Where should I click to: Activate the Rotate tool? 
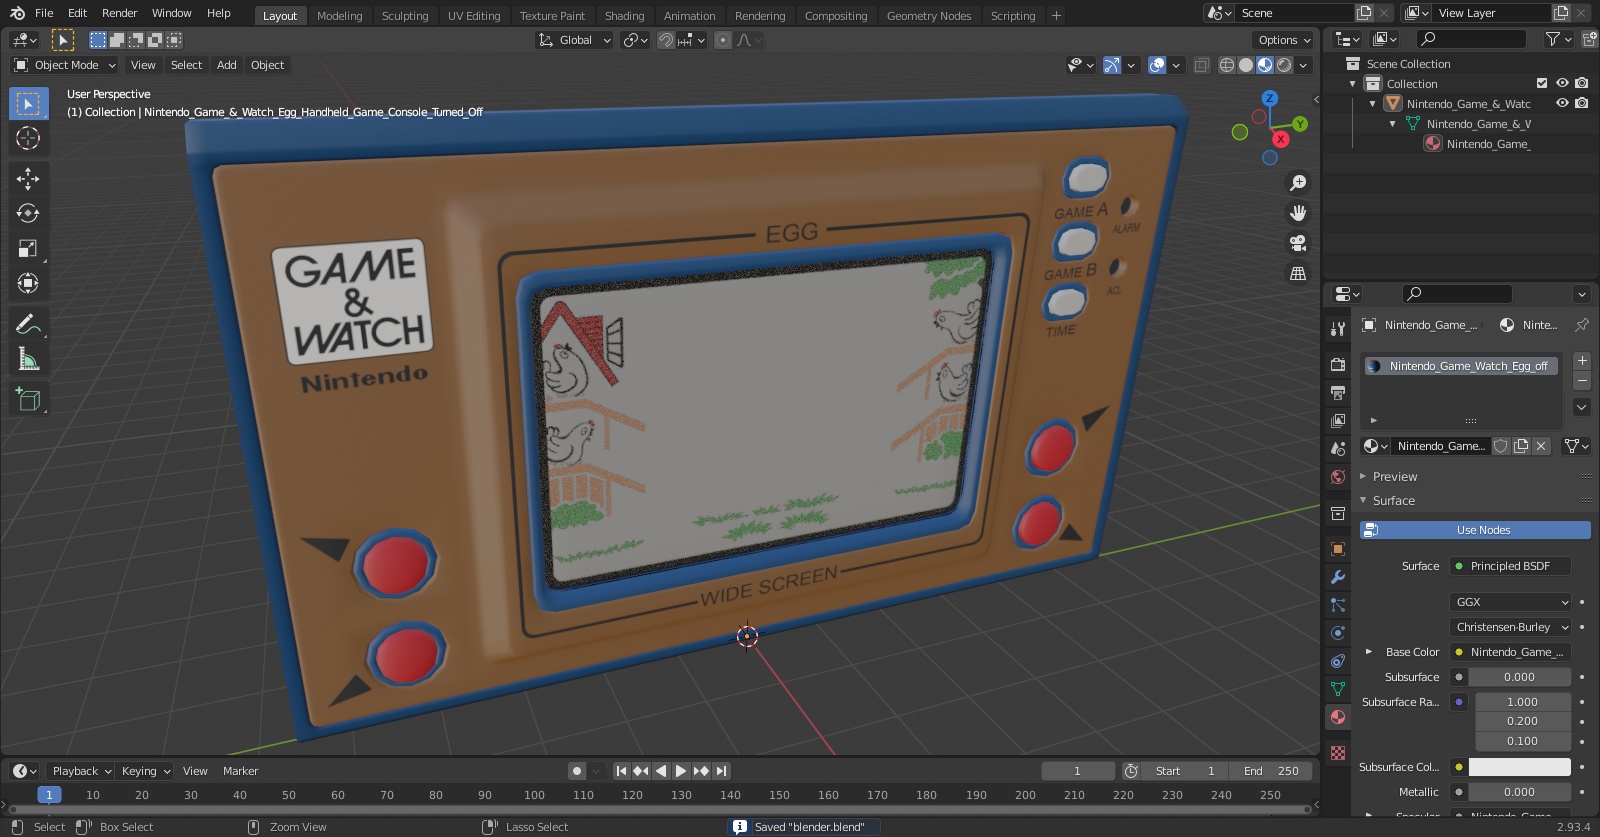(28, 213)
